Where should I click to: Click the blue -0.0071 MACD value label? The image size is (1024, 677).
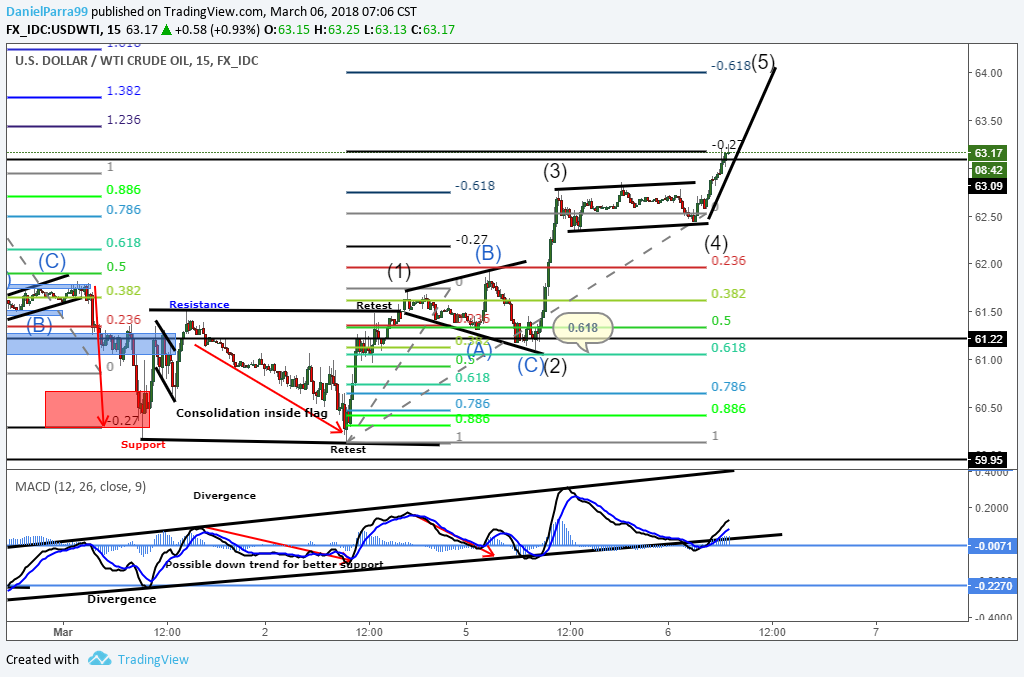pos(993,546)
